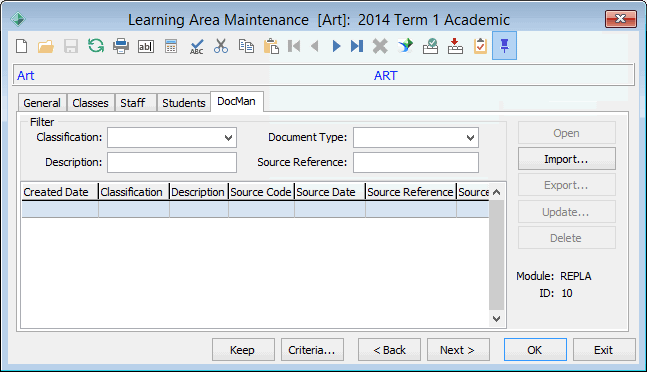
Task: Select the empty highlighted grid row
Action: pyautogui.click(x=255, y=209)
